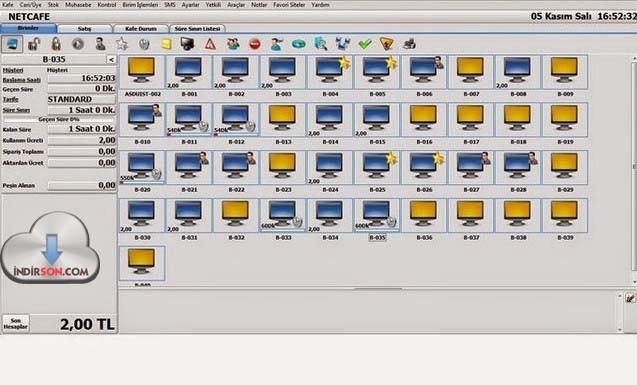Click the closed padlock lock icon
Screen dimensions: 637x385
[x=56, y=44]
